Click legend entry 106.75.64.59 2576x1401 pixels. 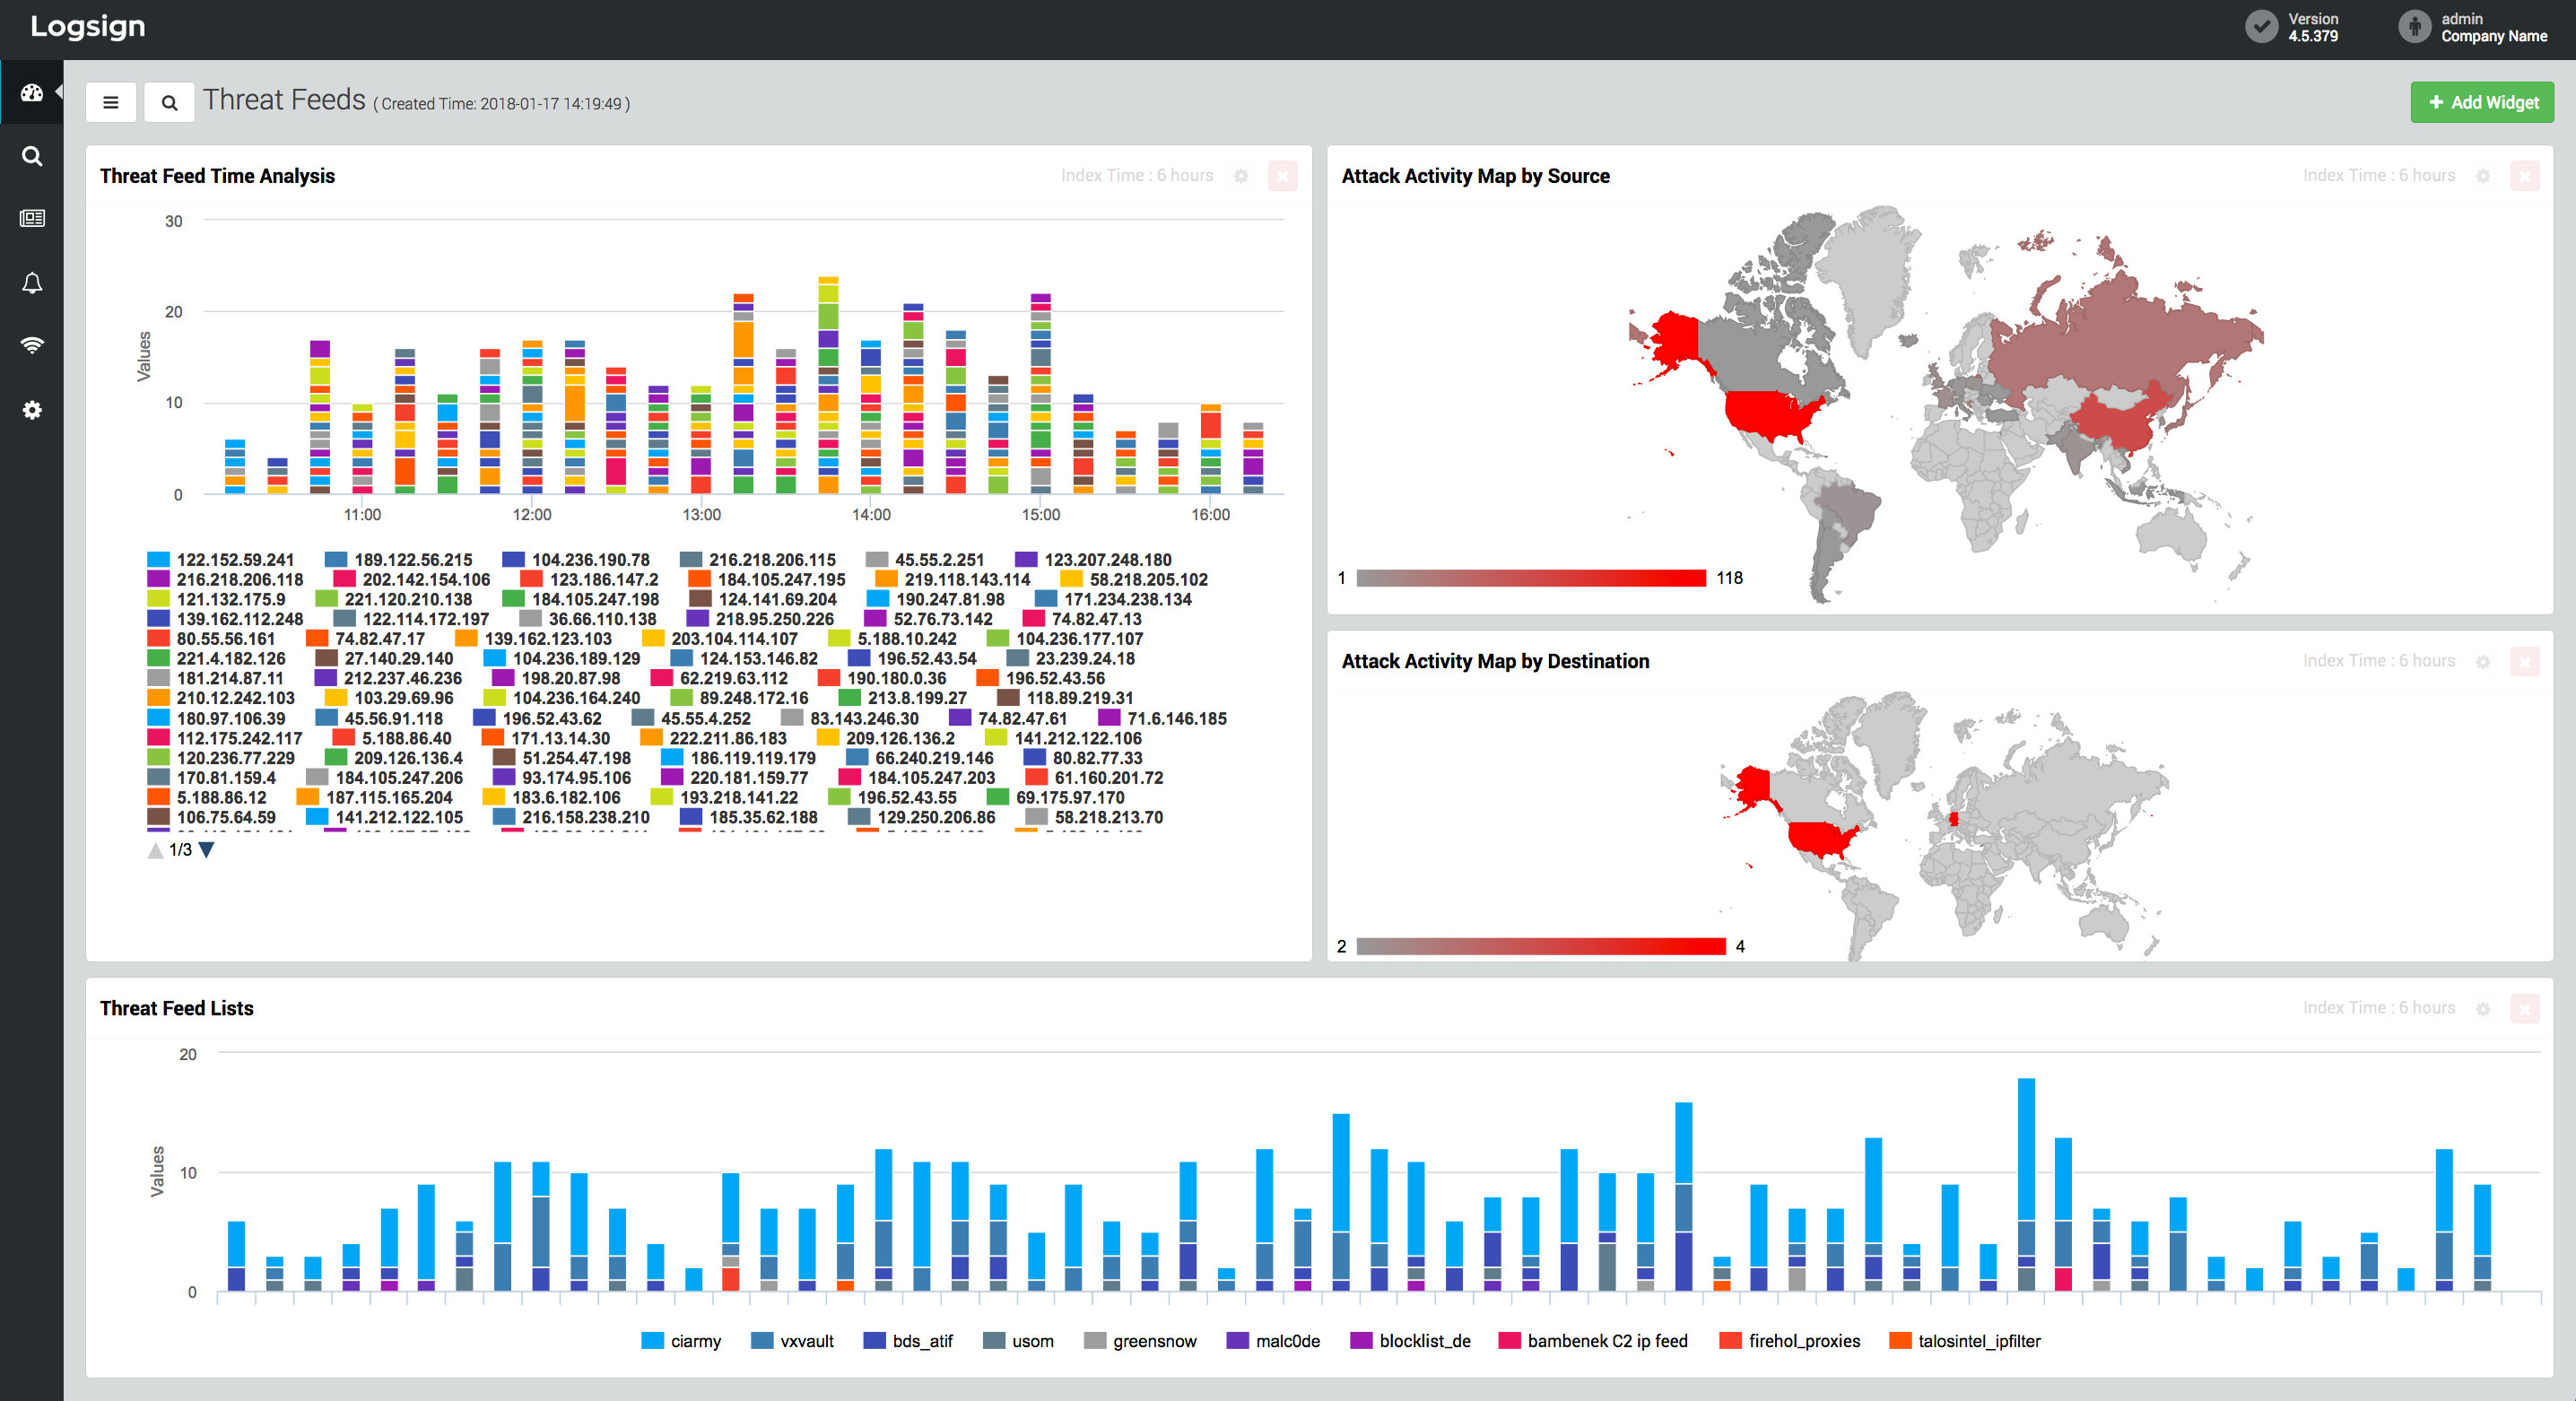click(x=212, y=818)
